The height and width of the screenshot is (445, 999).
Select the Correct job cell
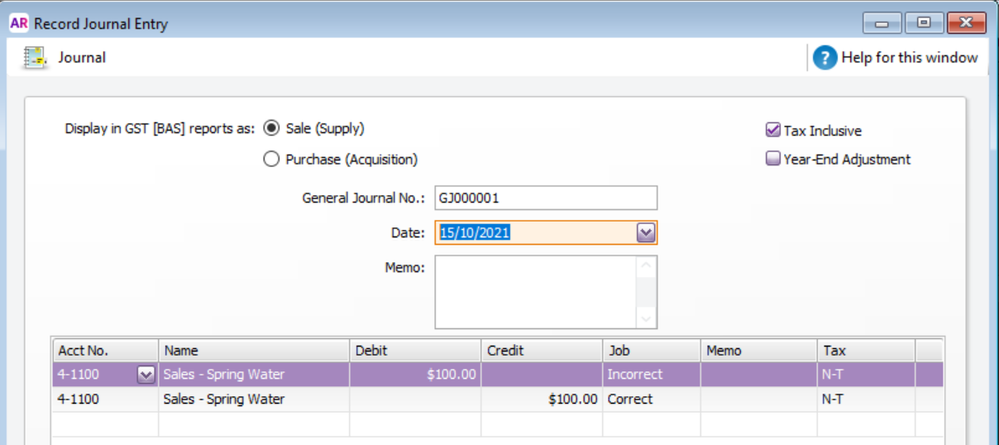(650, 399)
